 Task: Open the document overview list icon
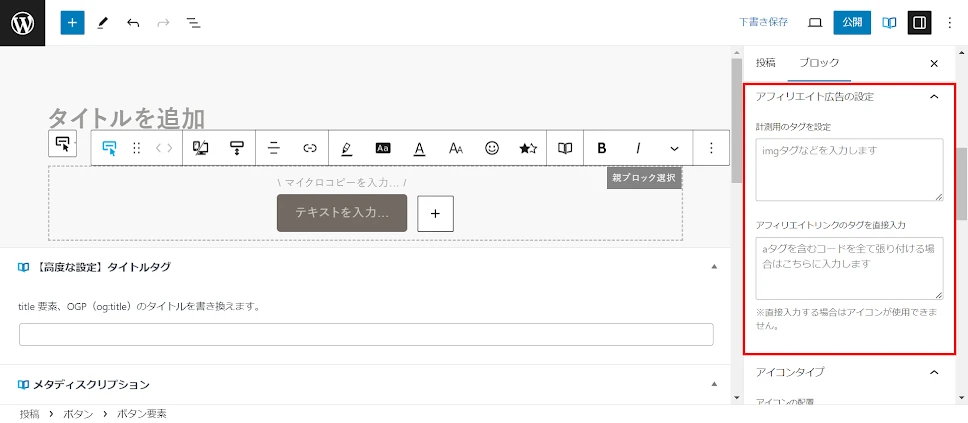[x=193, y=22]
